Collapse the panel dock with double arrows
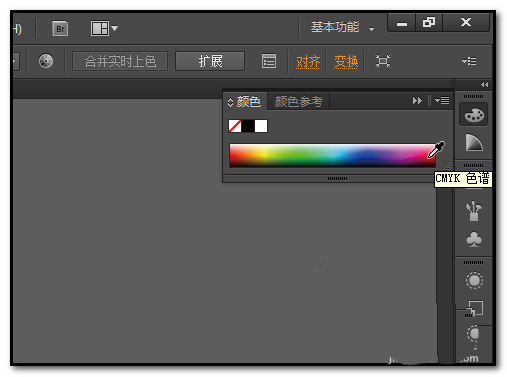Image resolution: width=507 pixels, height=377 pixels. pyautogui.click(x=484, y=85)
